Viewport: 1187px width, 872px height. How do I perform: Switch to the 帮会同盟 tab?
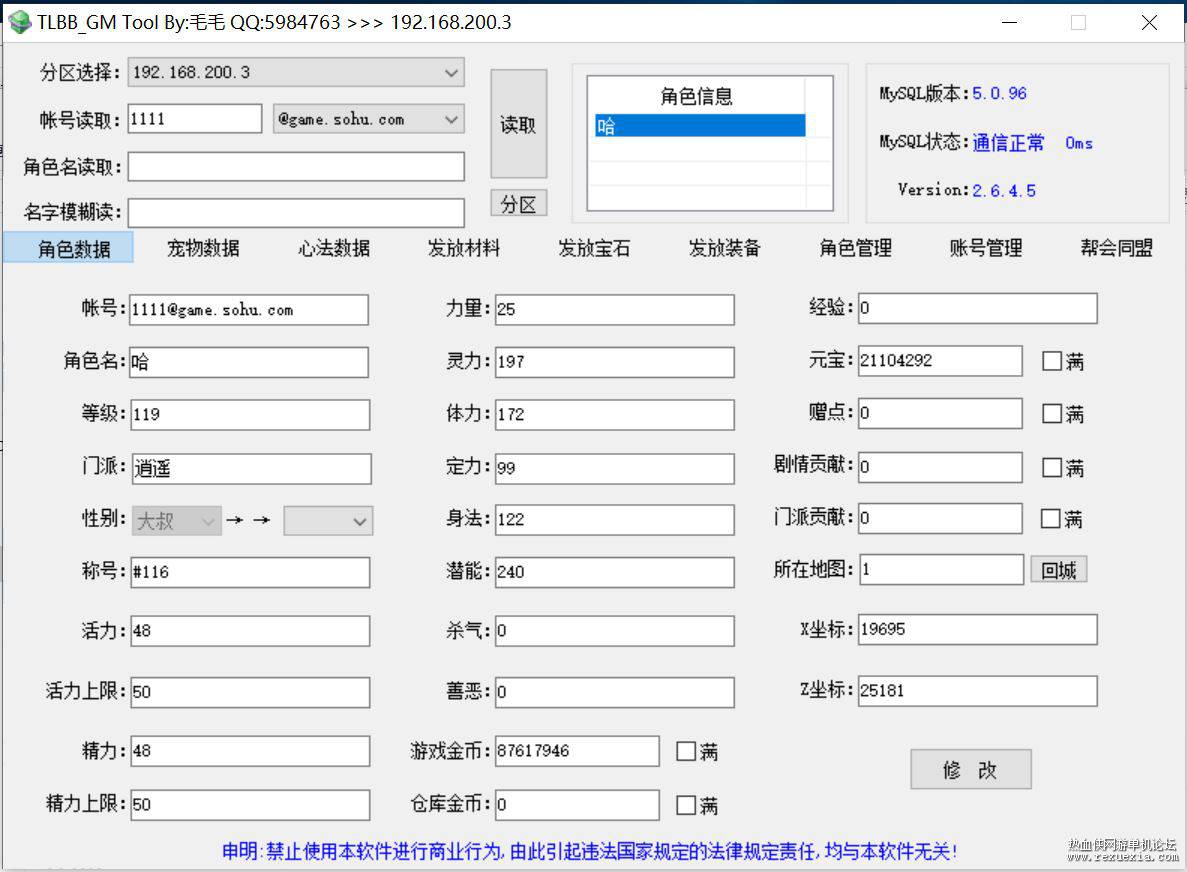[x=1116, y=248]
